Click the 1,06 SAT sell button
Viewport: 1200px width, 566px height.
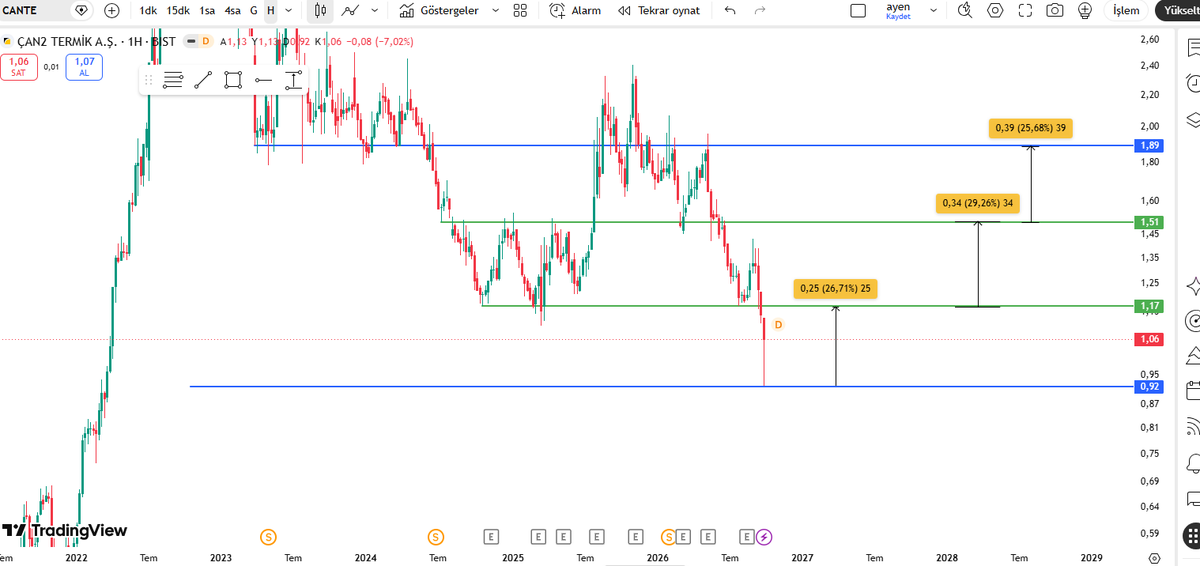tap(20, 67)
